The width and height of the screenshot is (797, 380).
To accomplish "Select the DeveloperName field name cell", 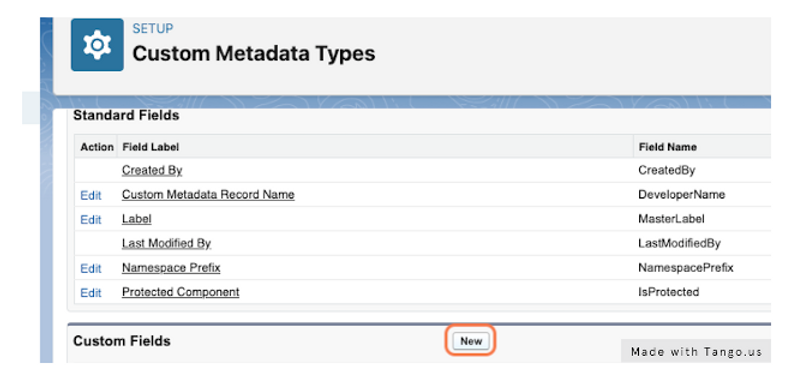I will tap(682, 195).
